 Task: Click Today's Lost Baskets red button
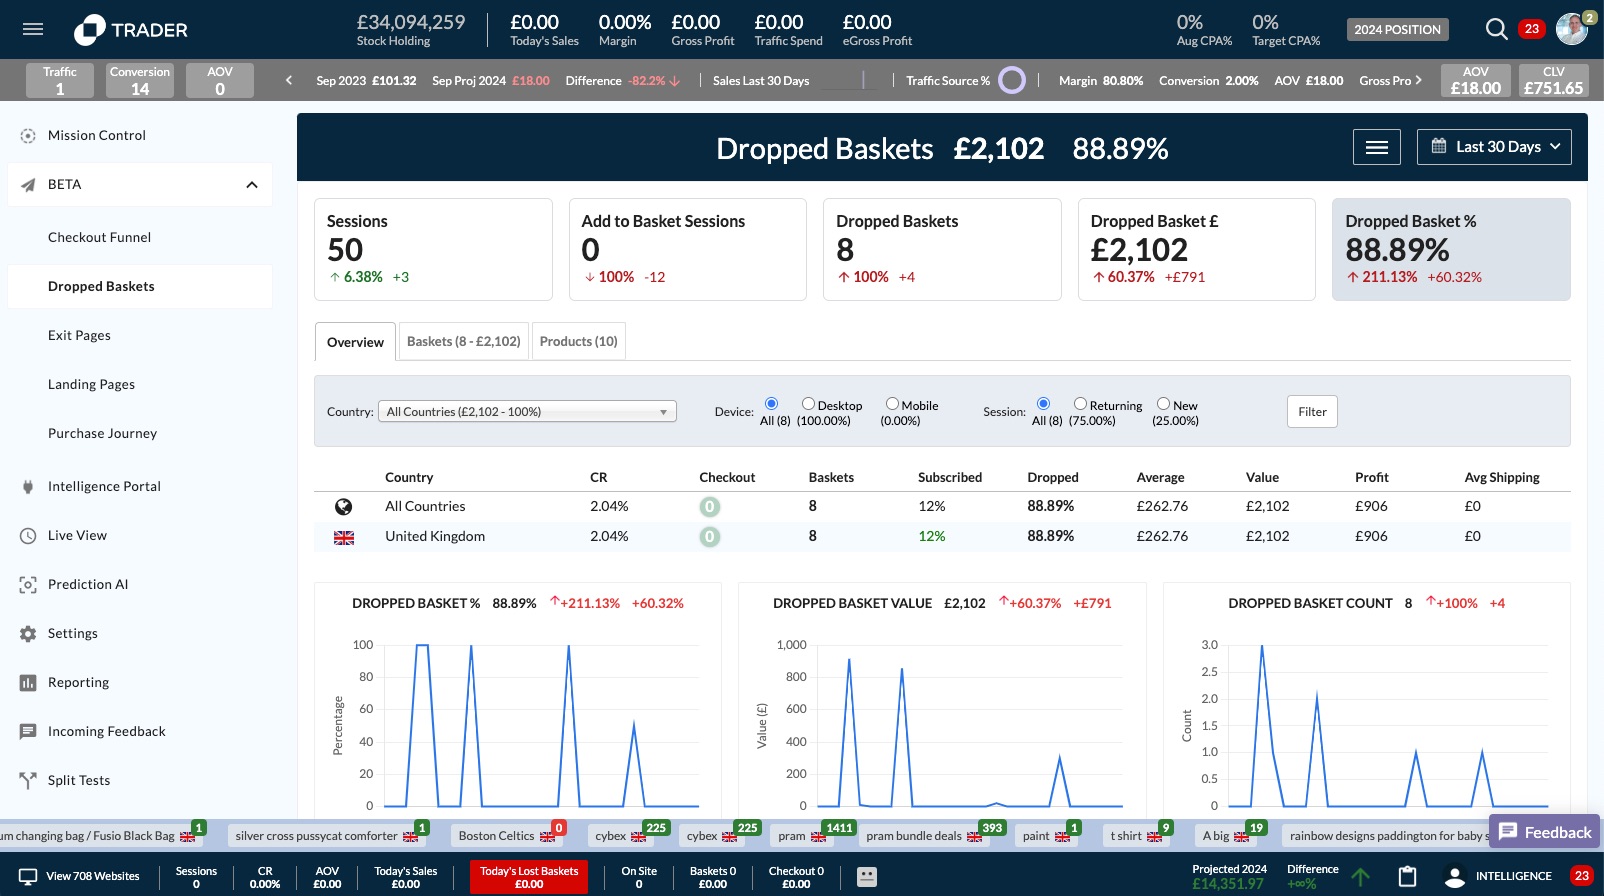529,877
